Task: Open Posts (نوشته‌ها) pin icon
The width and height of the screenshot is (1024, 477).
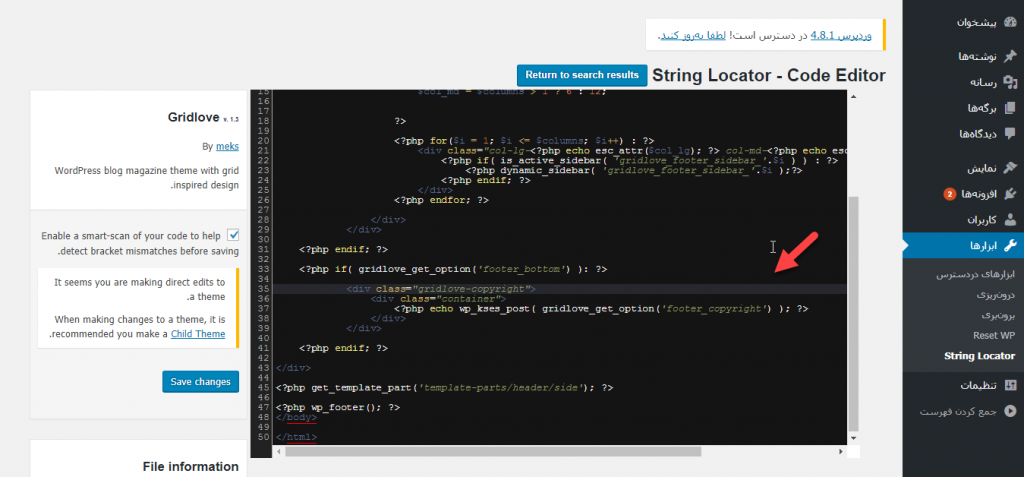Action: [x=1009, y=58]
